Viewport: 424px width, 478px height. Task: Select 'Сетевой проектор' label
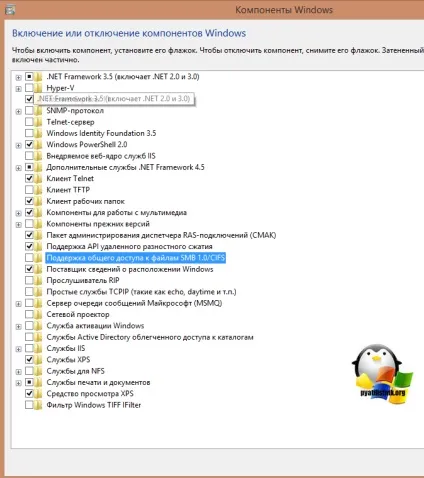[78, 315]
